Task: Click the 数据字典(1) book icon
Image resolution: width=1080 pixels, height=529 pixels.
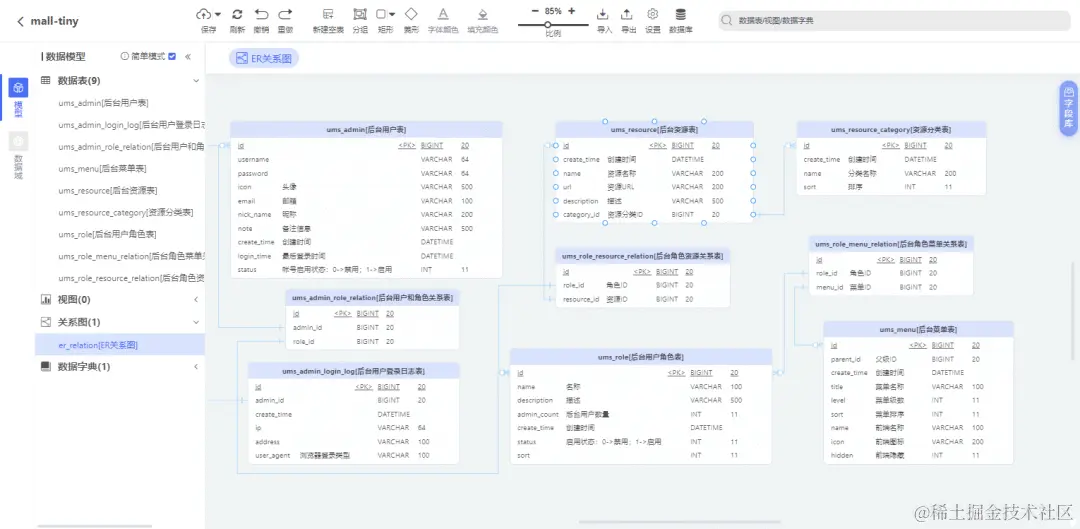Action: [46, 366]
